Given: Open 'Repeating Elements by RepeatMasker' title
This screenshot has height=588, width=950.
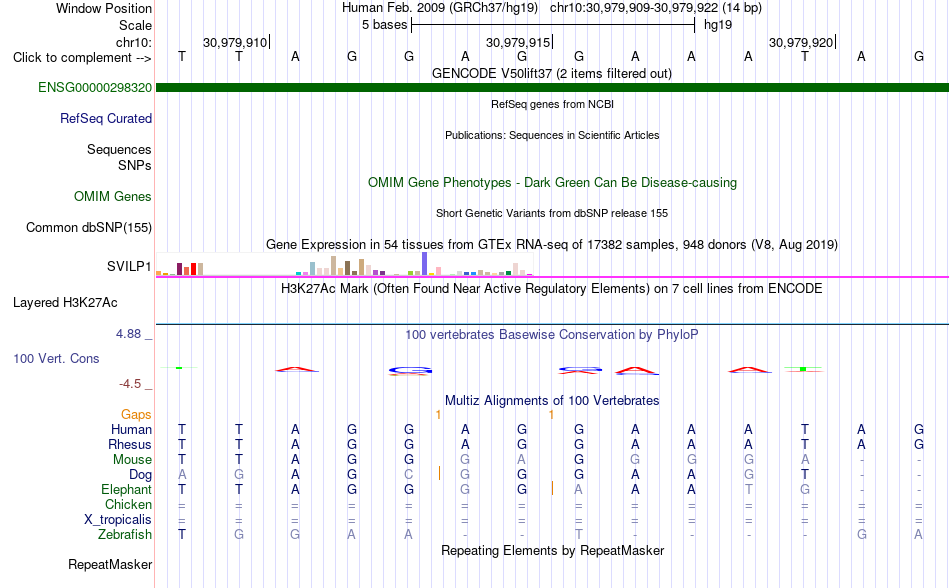Looking at the screenshot, I should (x=553, y=551).
